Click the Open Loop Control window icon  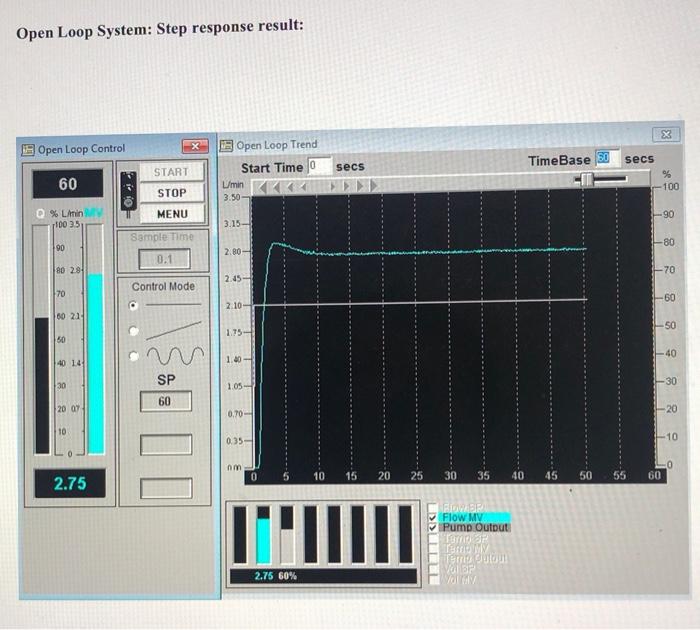(28, 150)
